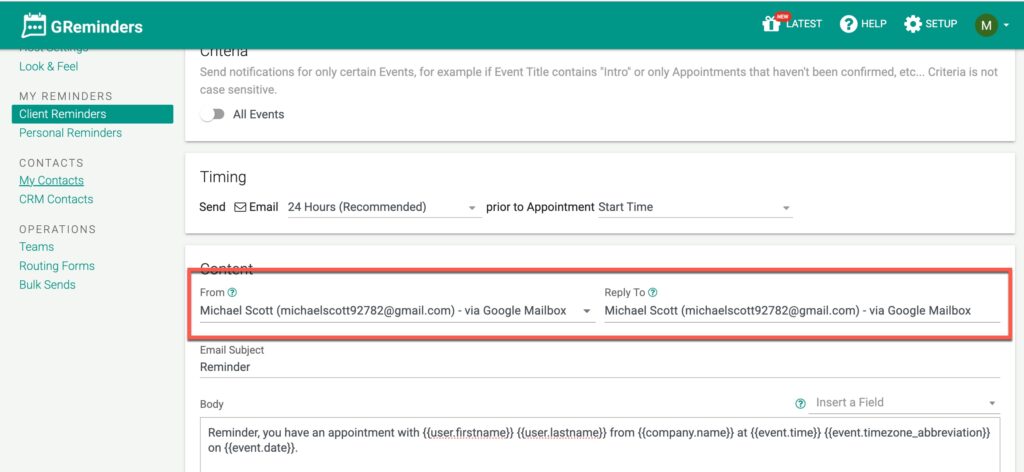This screenshot has width=1024, height=472.
Task: Click the Reply To email field
Action: (x=800, y=311)
